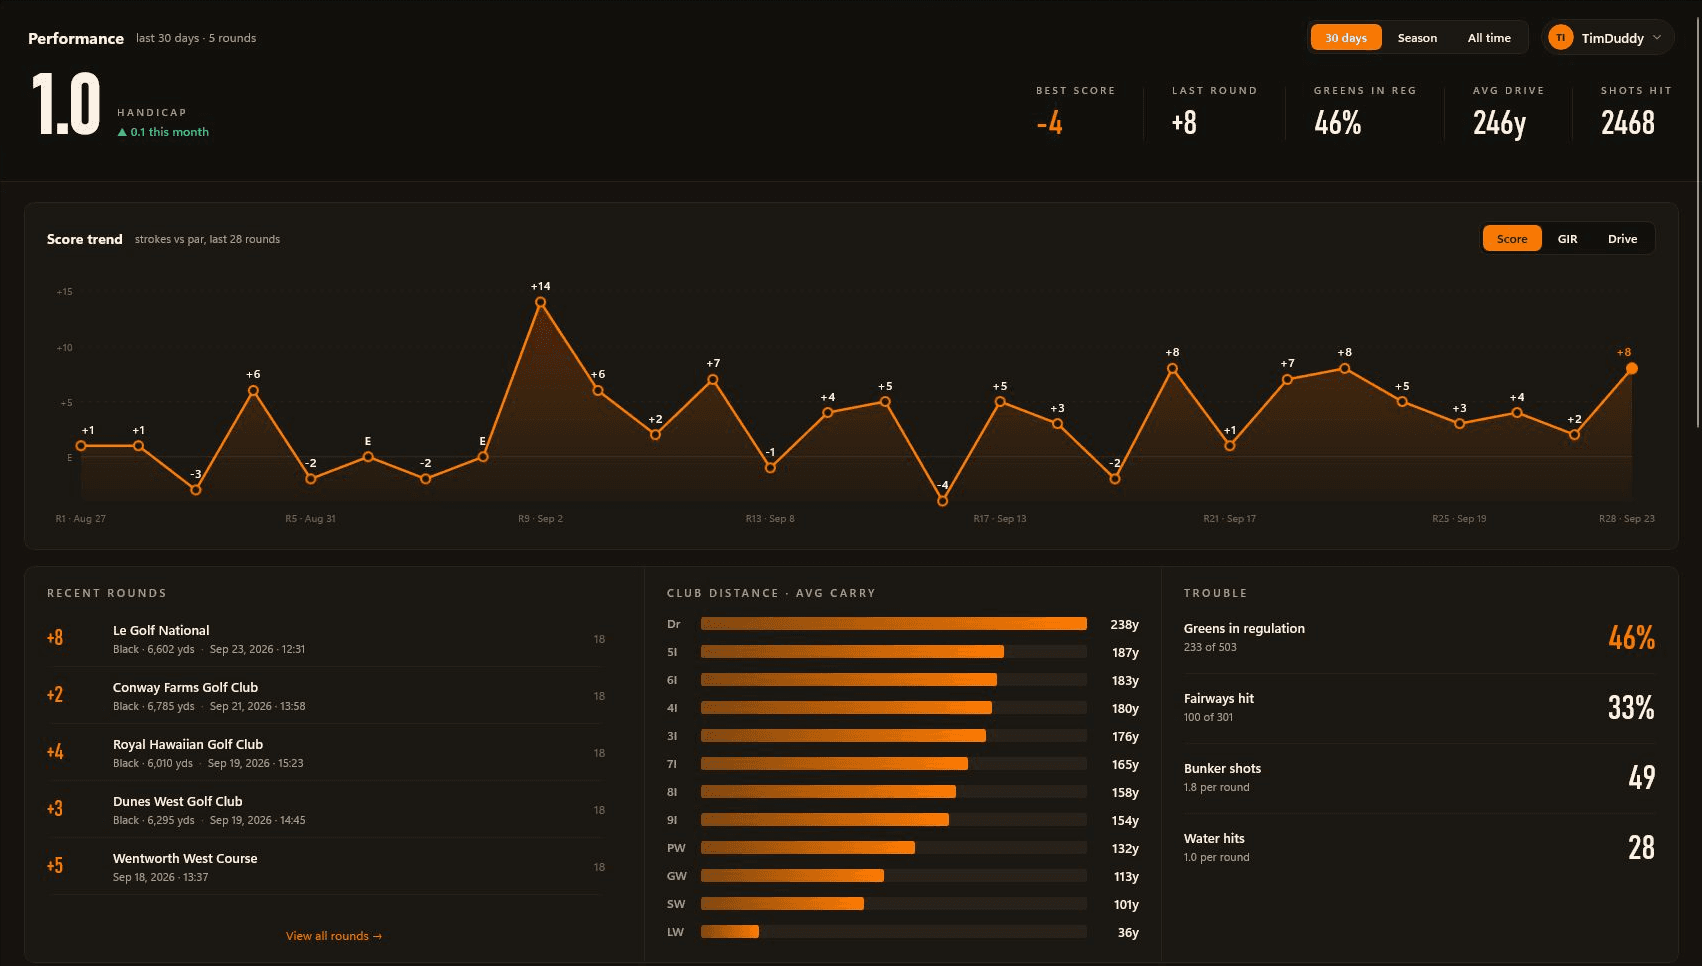The width and height of the screenshot is (1702, 966).
Task: Switch chart to GIR view
Action: tap(1567, 239)
